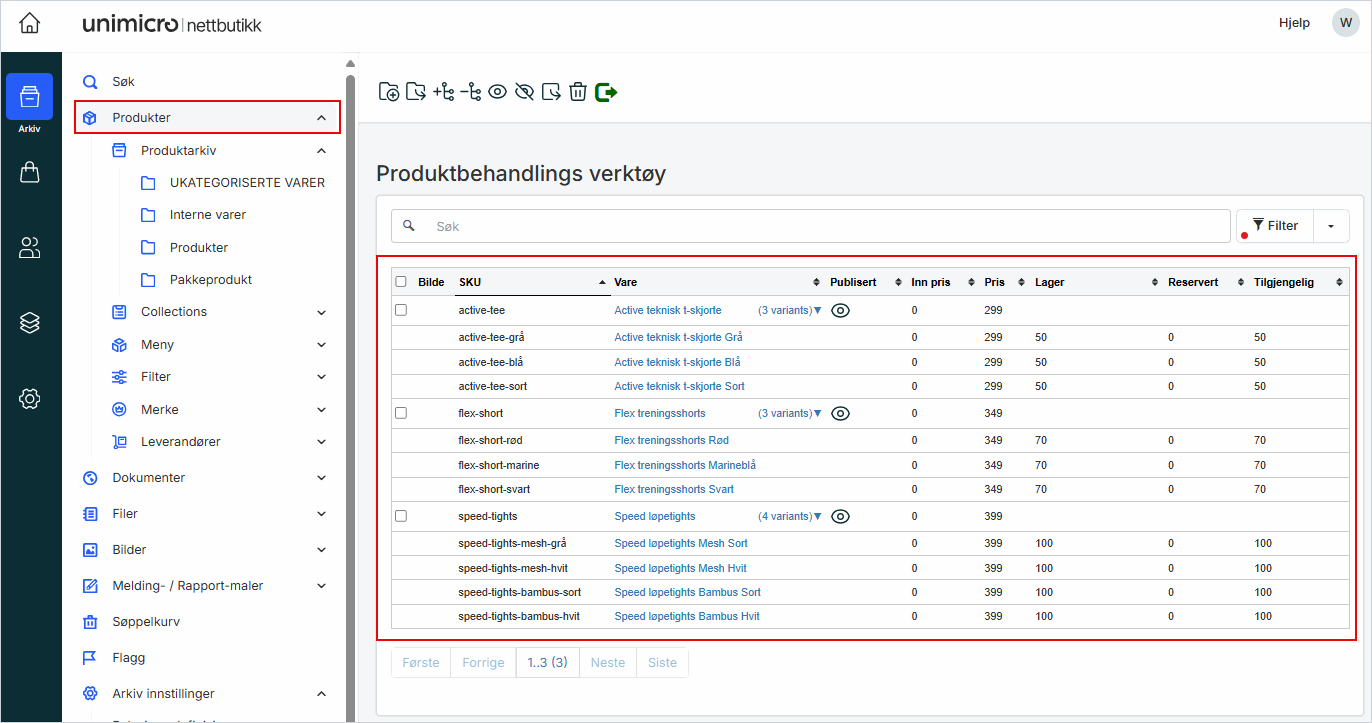
Task: Click the Filter button
Action: (x=1275, y=226)
